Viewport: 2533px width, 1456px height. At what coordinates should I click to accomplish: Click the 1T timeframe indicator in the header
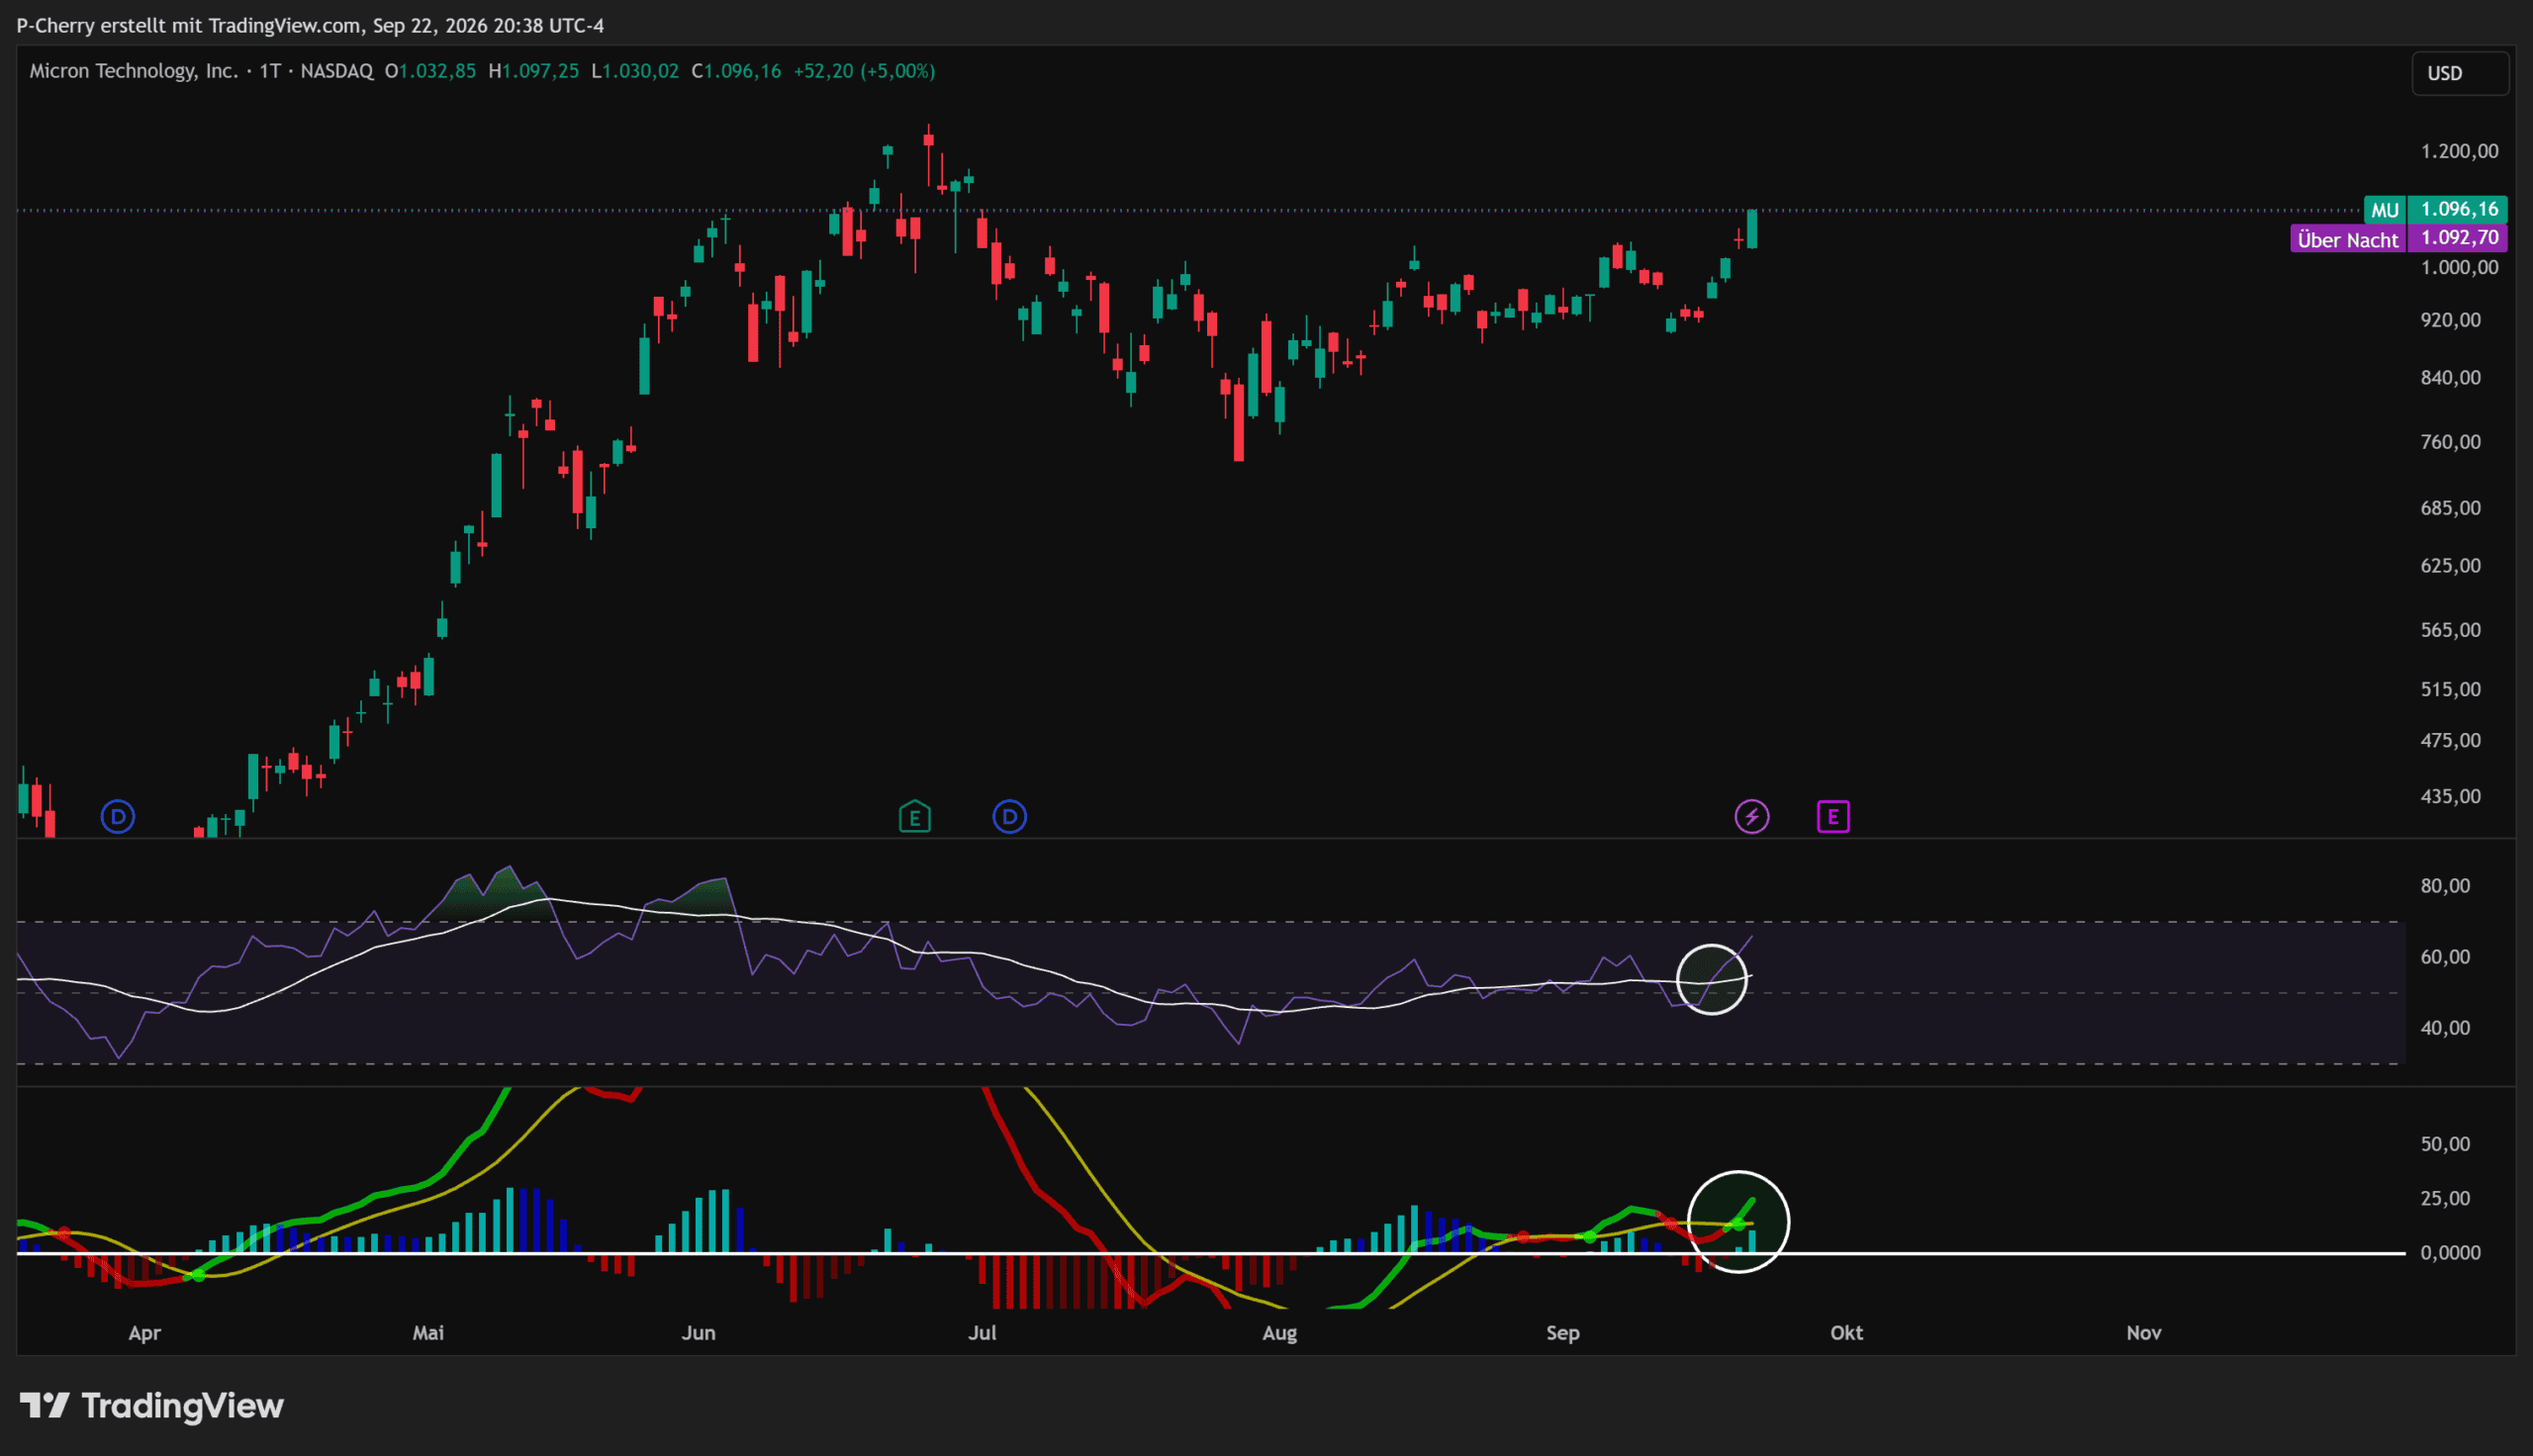point(269,71)
